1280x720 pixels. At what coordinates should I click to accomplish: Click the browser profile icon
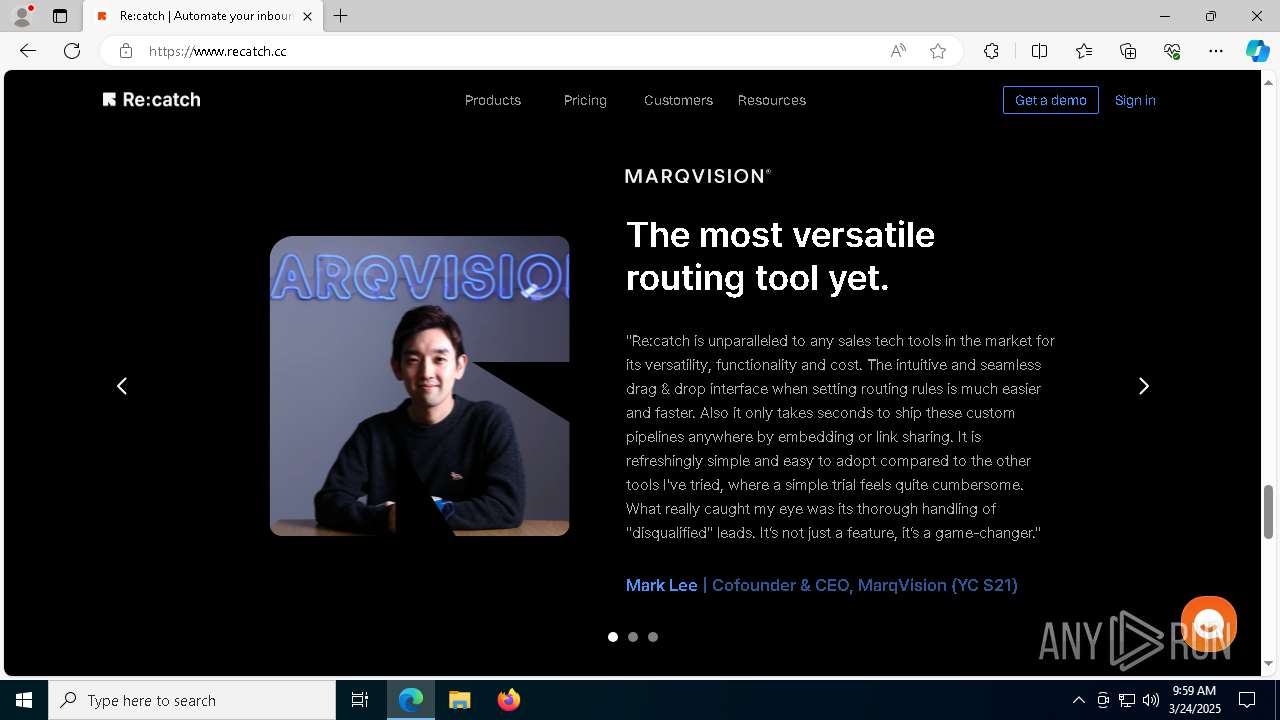[22, 16]
